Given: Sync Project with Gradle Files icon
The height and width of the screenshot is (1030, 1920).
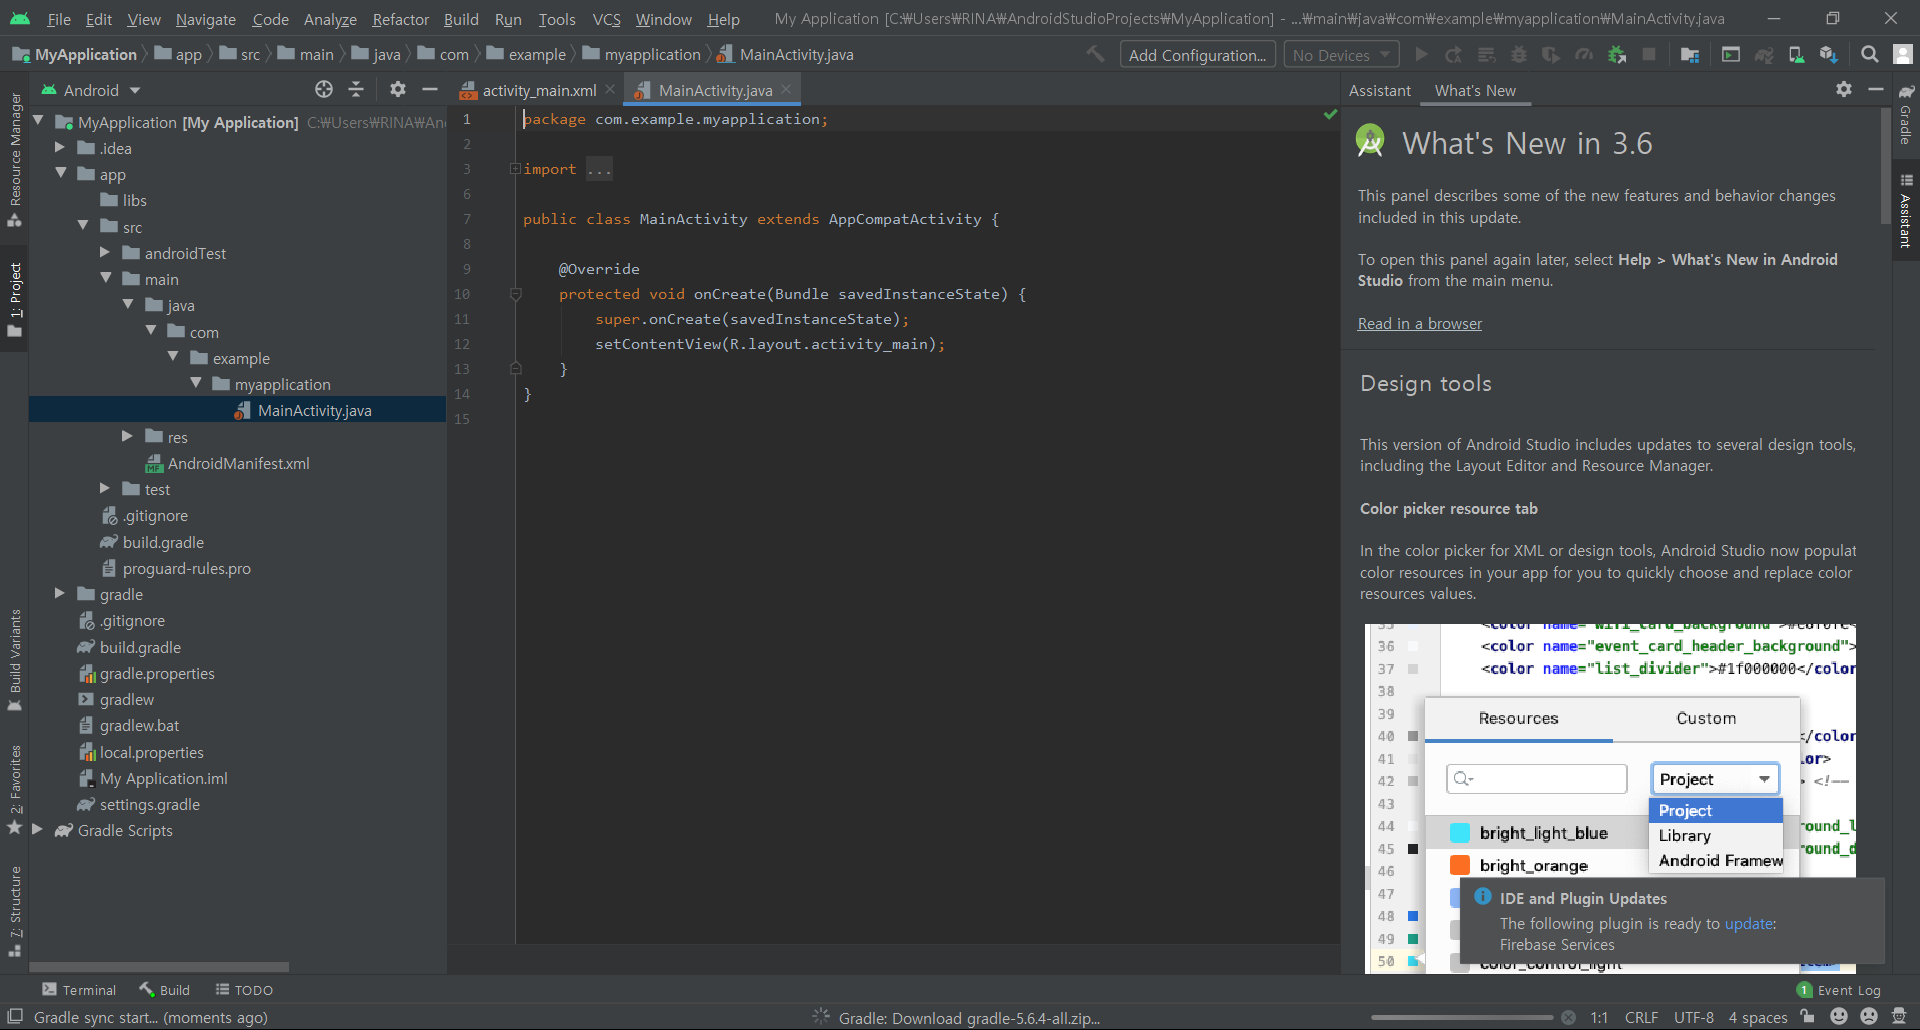Looking at the screenshot, I should point(1764,55).
